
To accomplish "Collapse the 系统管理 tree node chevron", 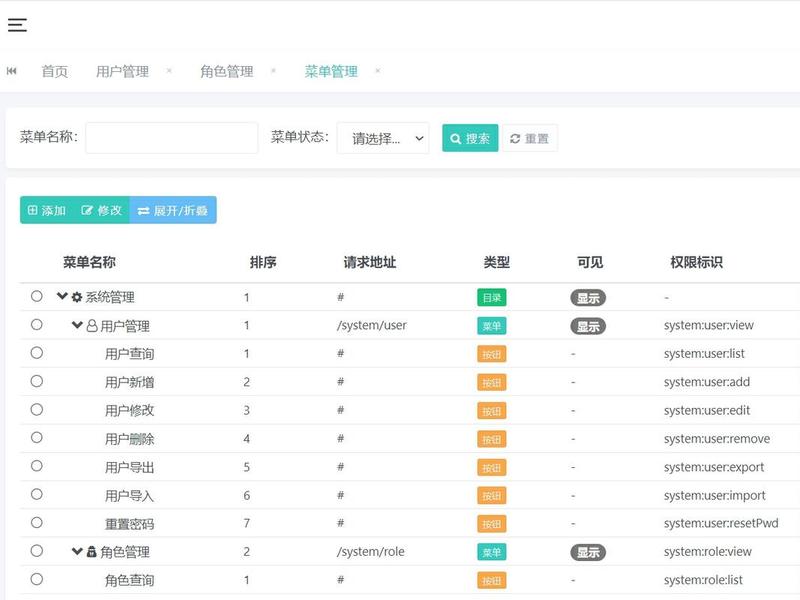I will pyautogui.click(x=62, y=296).
